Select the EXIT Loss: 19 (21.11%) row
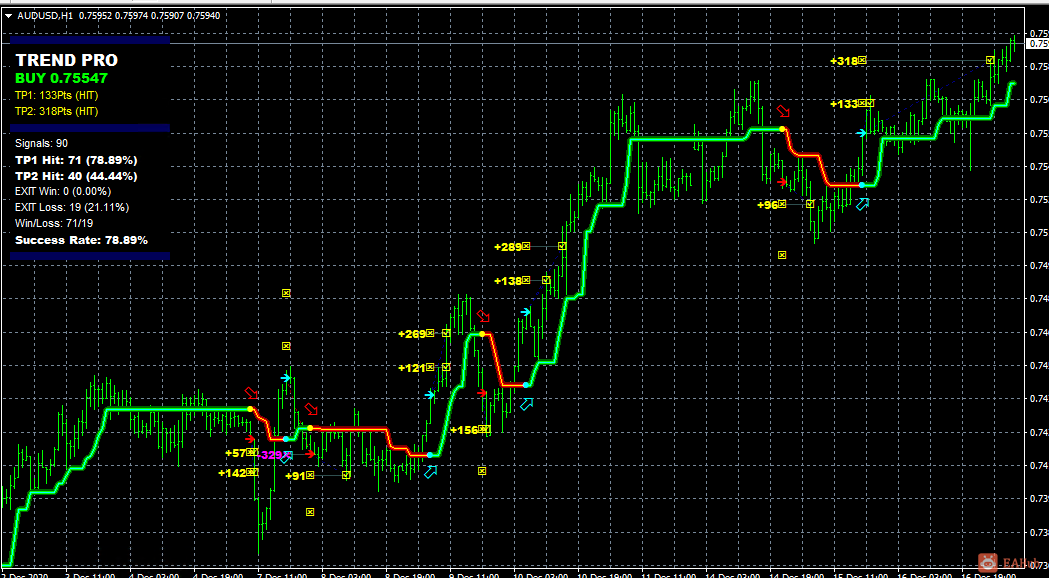 (x=72, y=207)
